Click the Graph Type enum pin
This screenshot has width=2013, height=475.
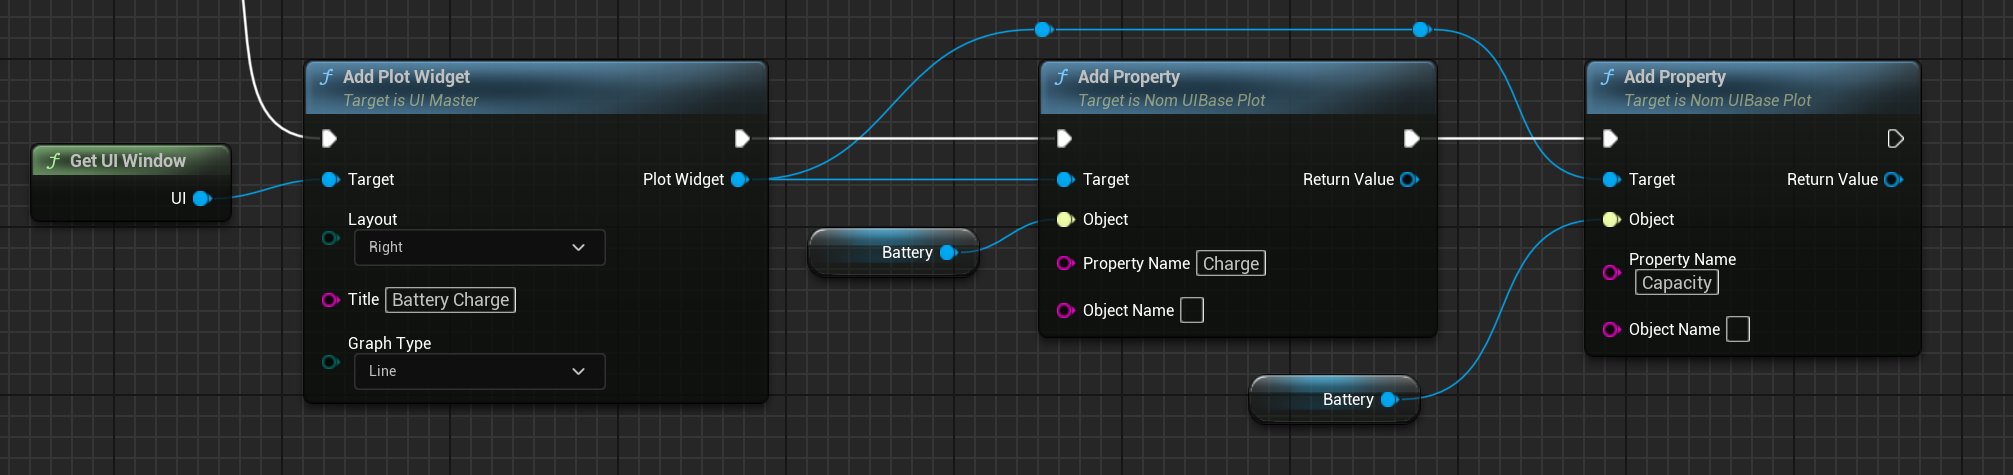click(x=330, y=362)
